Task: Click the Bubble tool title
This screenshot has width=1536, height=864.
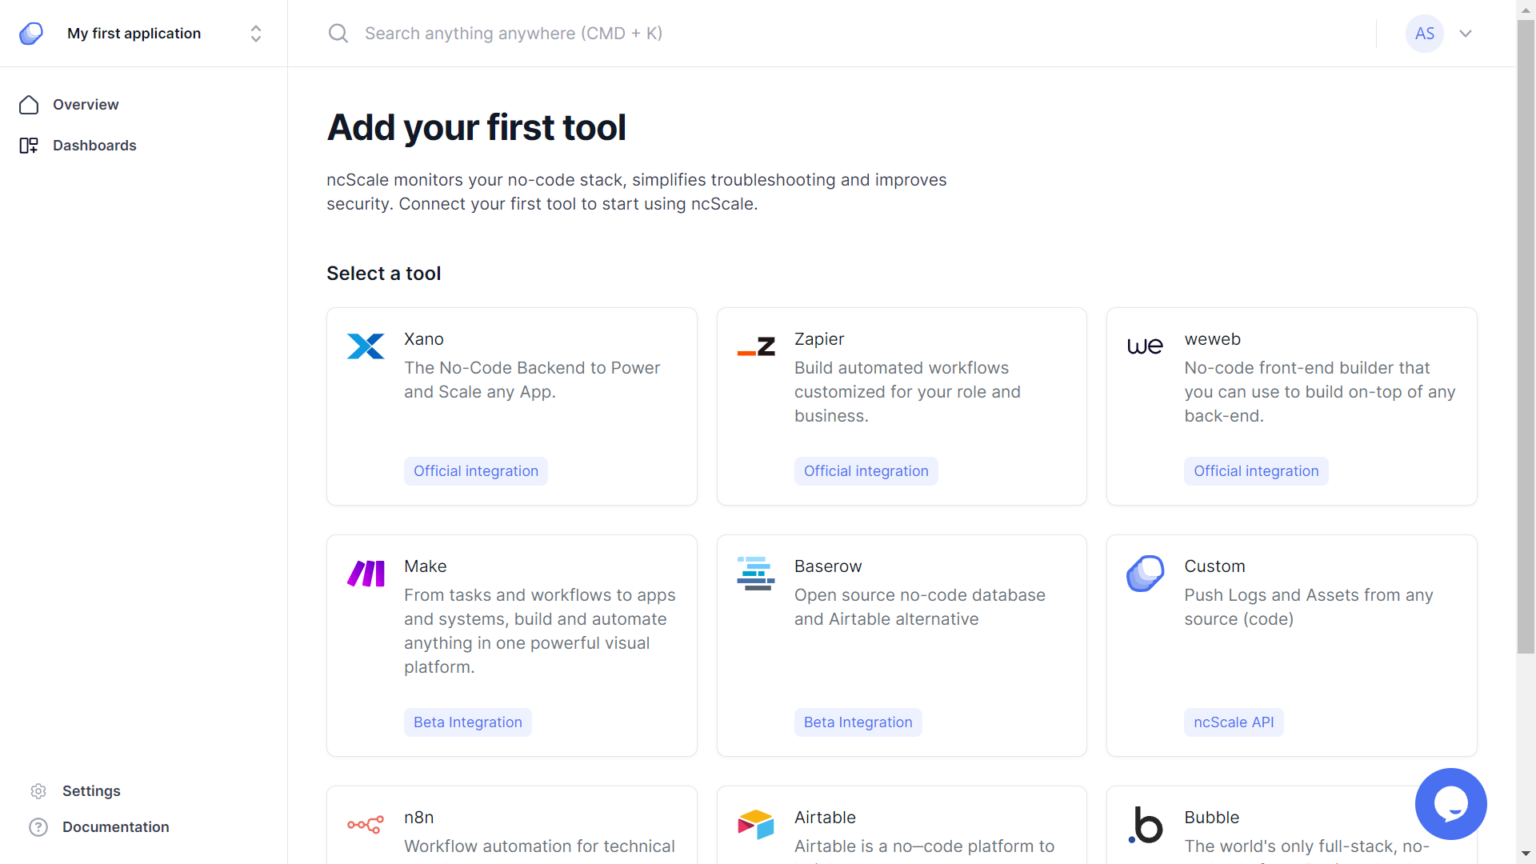Action: coord(1211,817)
